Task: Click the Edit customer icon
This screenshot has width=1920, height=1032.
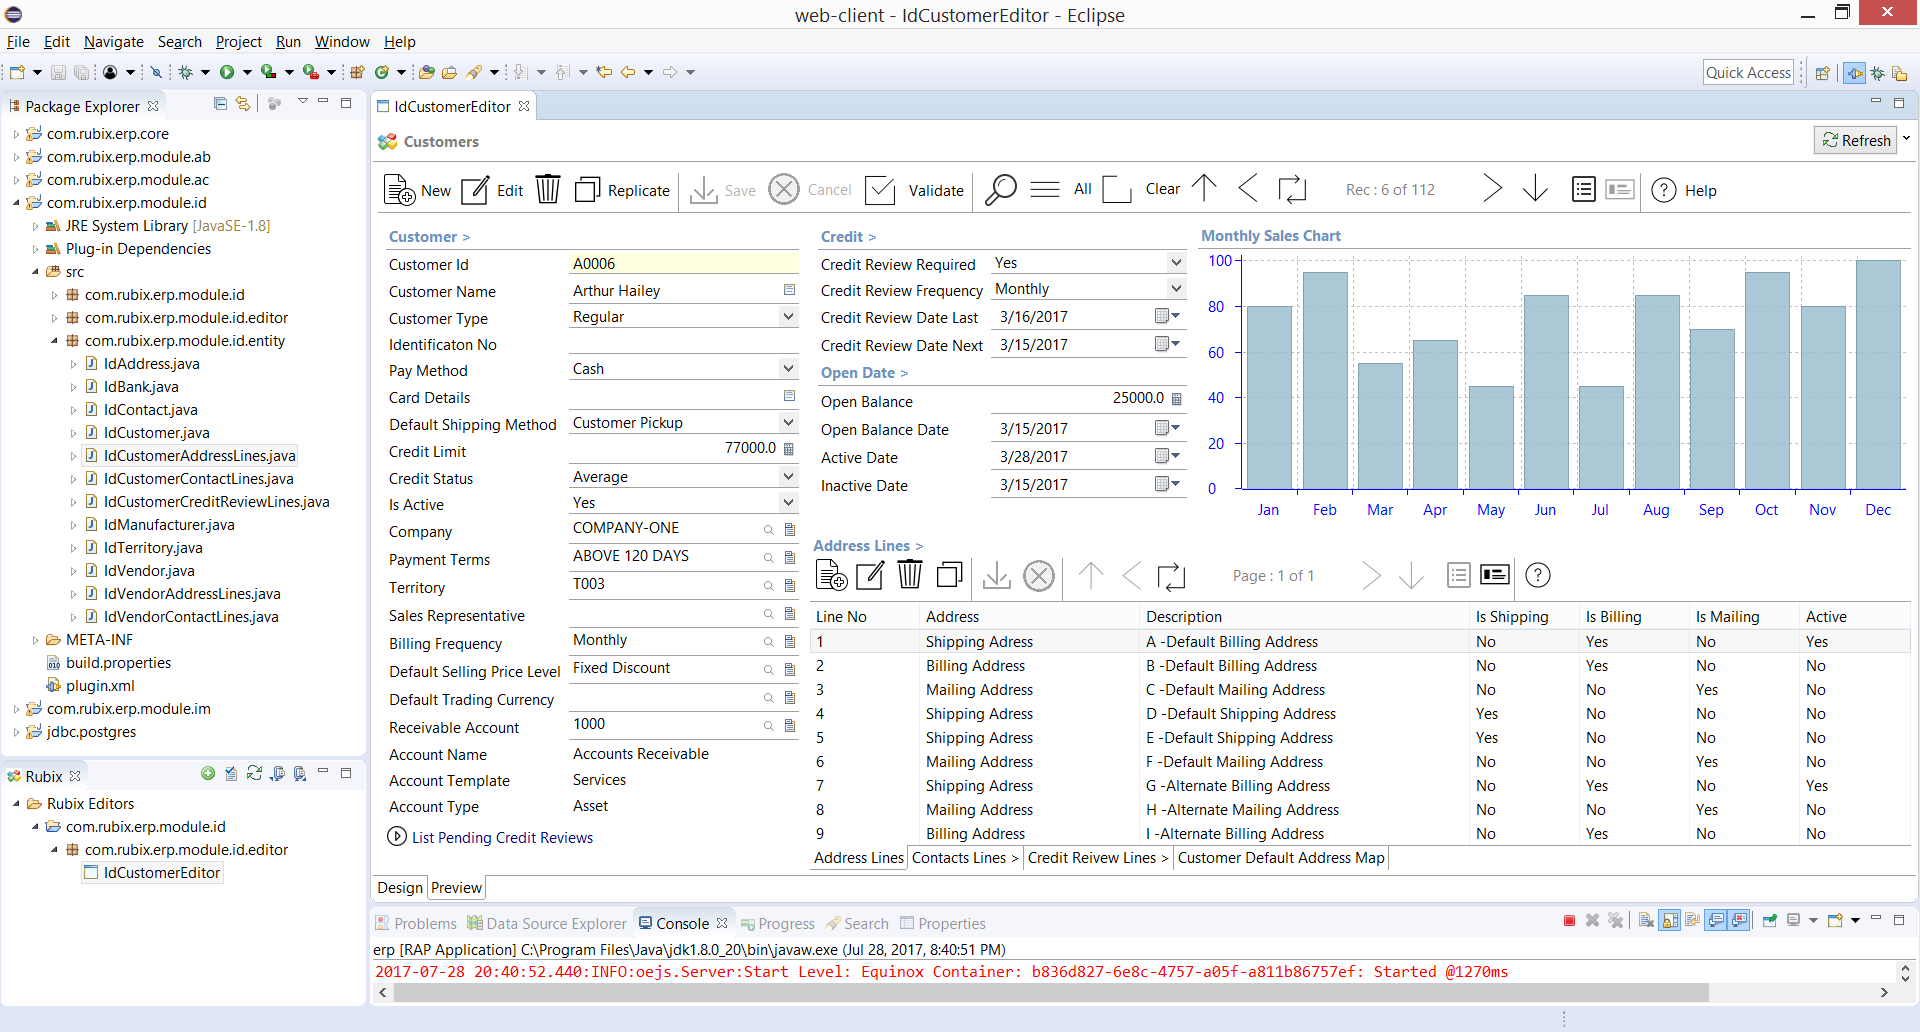Action: (x=475, y=189)
